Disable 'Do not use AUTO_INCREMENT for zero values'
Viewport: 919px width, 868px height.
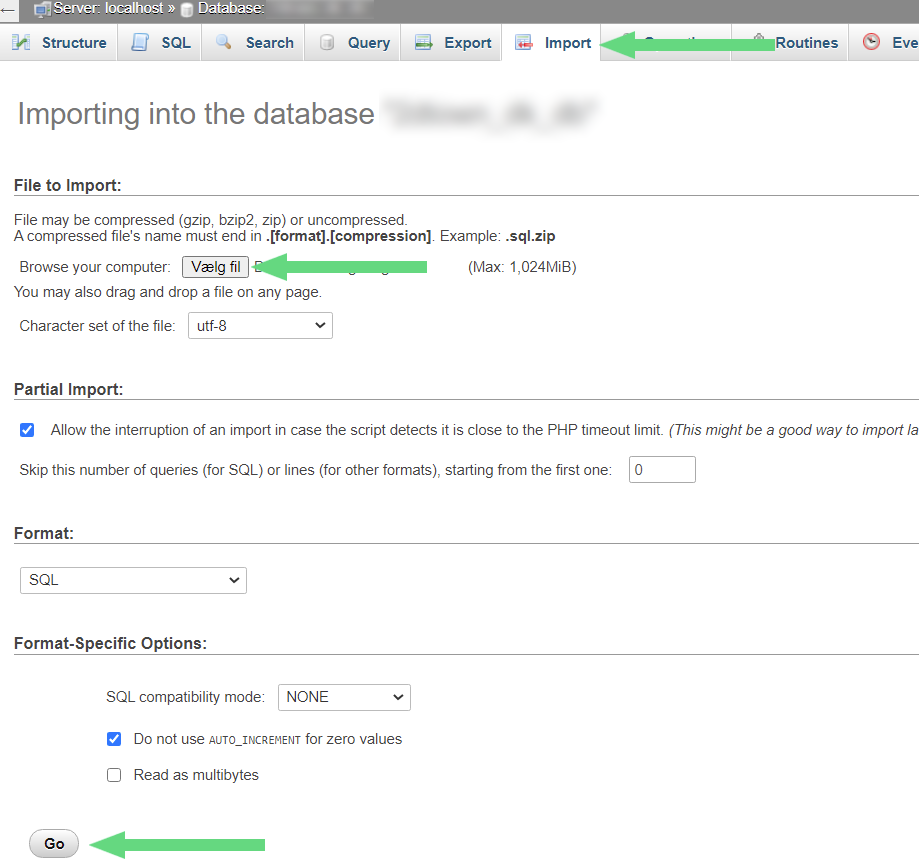pyautogui.click(x=114, y=739)
